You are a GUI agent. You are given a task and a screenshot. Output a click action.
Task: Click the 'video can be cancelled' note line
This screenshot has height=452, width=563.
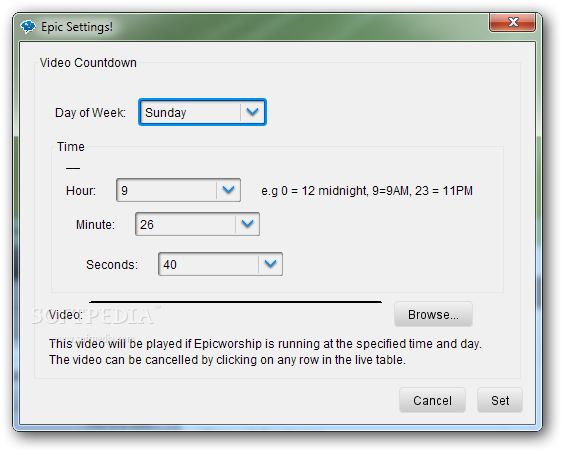coord(227,360)
